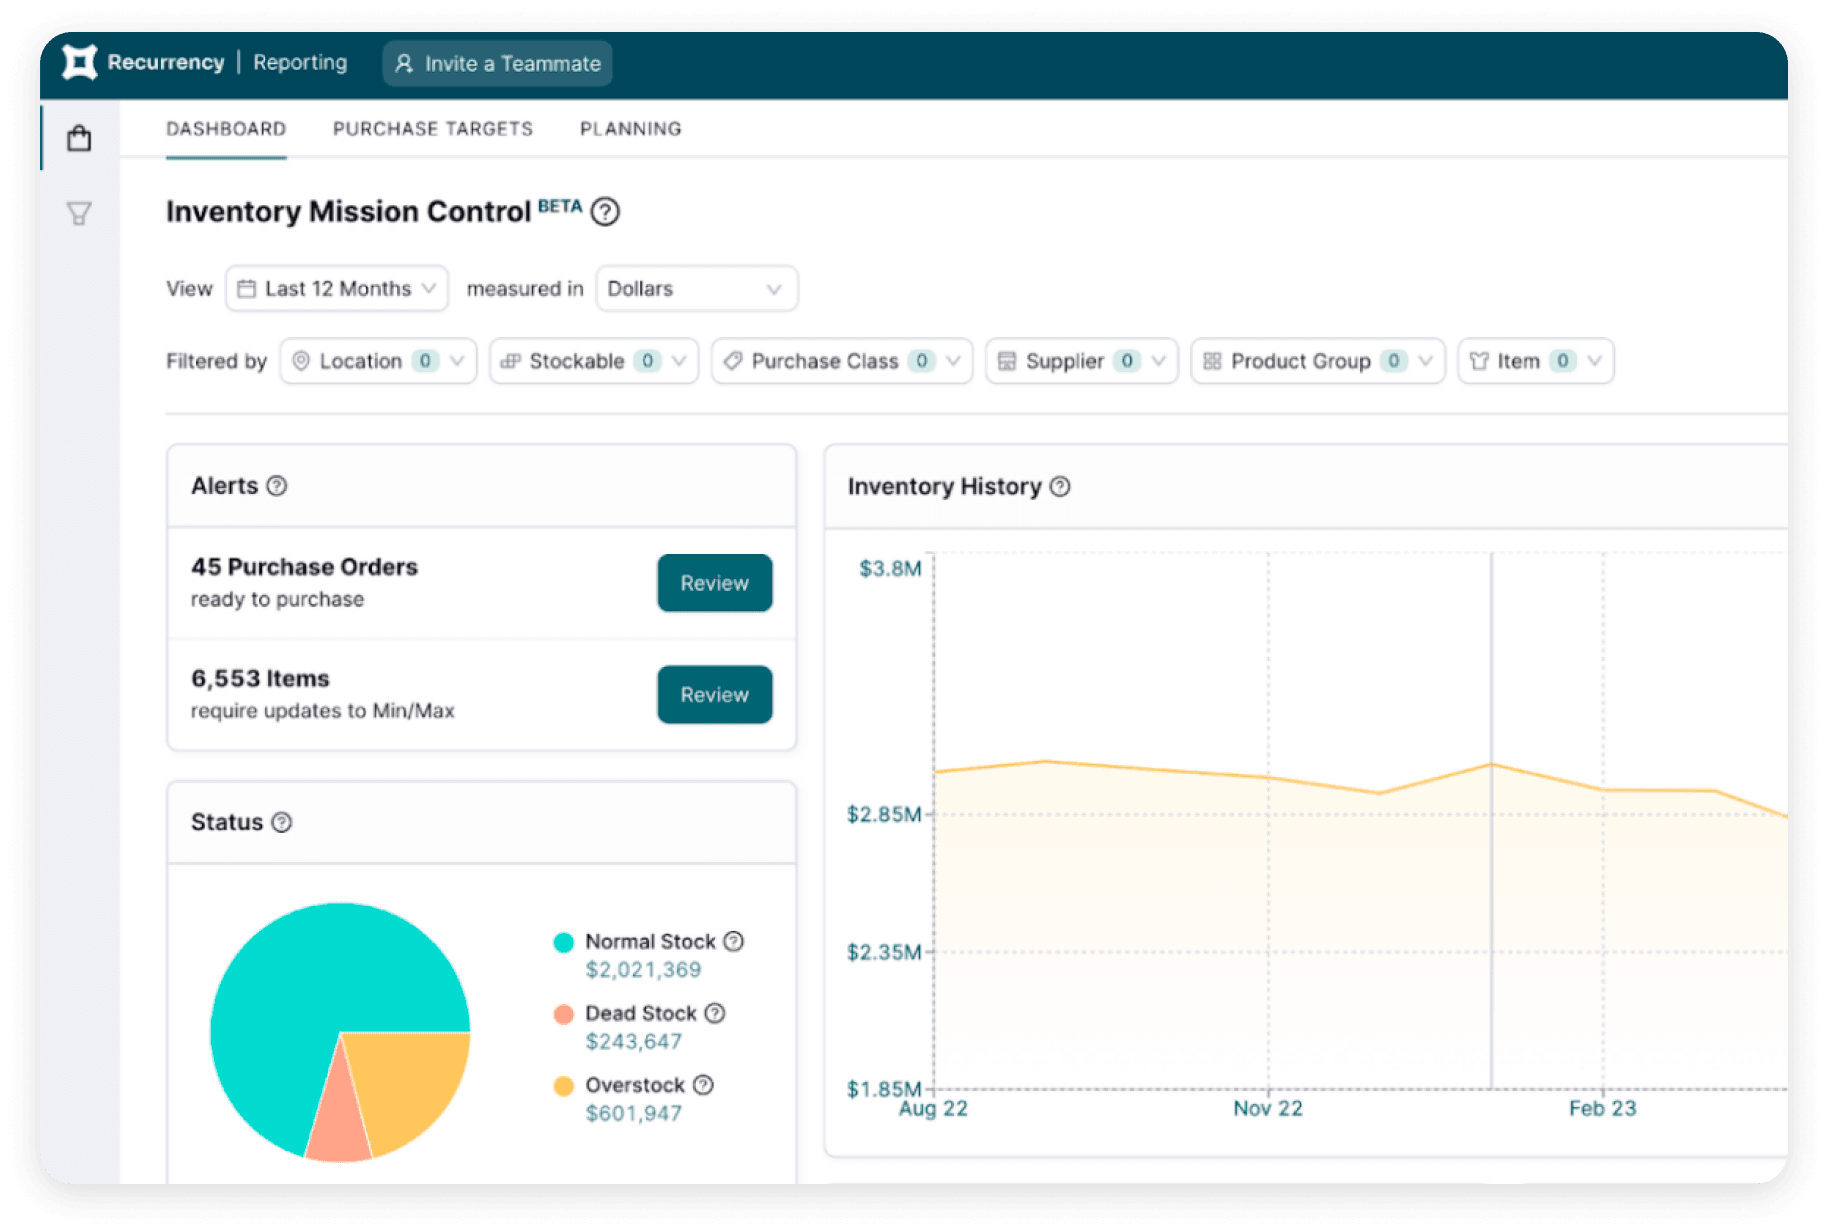Click Invite a Teammate button
1828x1232 pixels.
[498, 63]
